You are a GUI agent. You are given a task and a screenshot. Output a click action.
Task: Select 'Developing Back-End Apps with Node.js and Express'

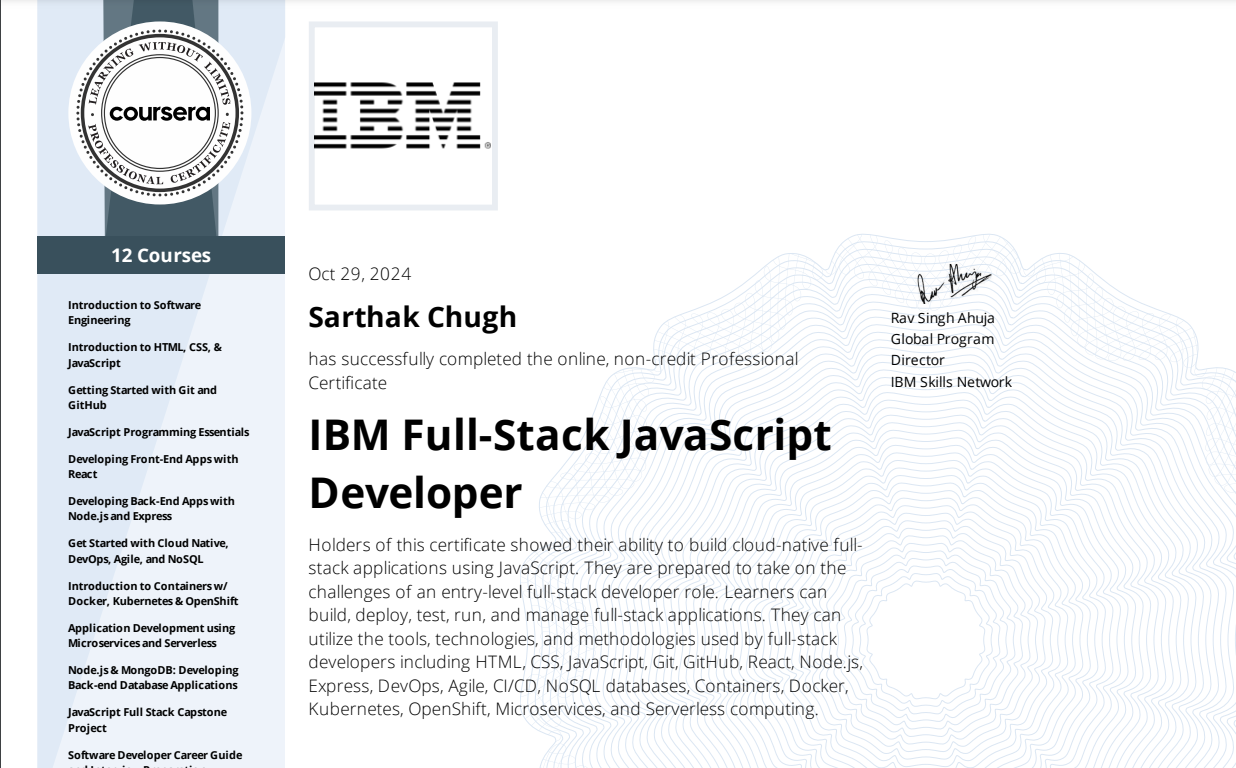pyautogui.click(x=151, y=508)
